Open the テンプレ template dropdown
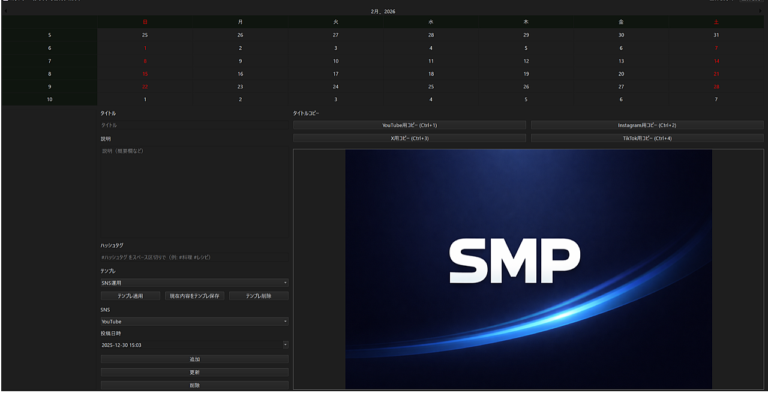768x402 pixels. tap(194, 283)
